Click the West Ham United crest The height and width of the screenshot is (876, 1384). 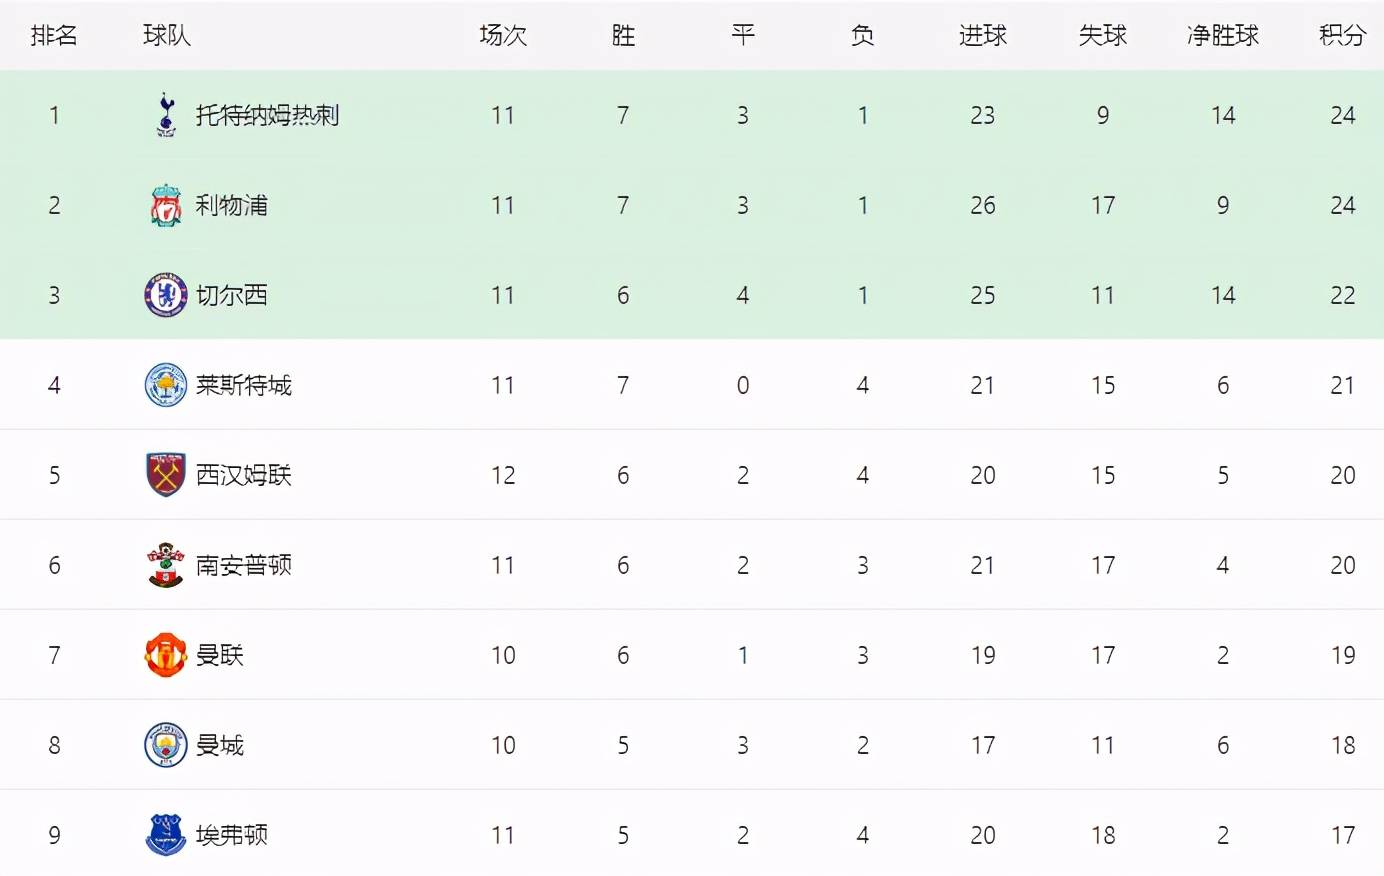pos(166,475)
